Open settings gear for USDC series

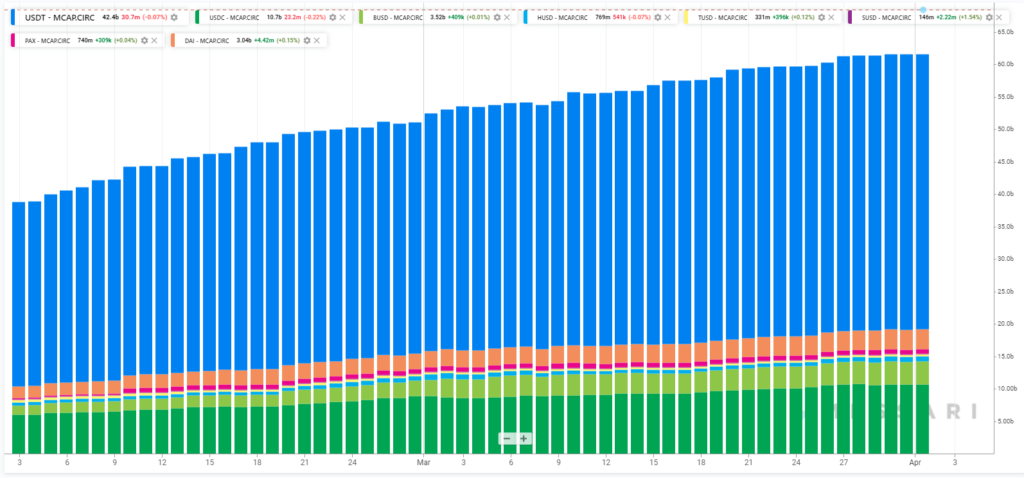[x=331, y=17]
